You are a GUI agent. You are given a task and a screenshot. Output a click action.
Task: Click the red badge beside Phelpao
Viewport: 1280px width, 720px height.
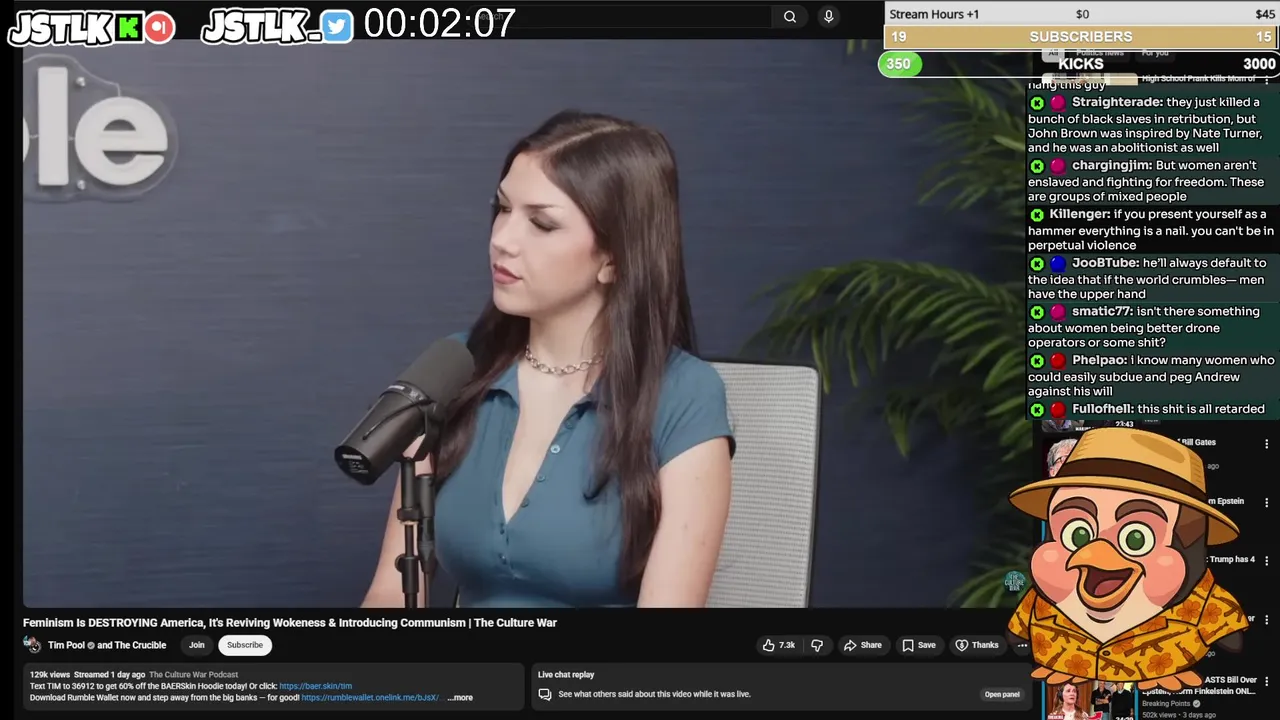click(1058, 360)
